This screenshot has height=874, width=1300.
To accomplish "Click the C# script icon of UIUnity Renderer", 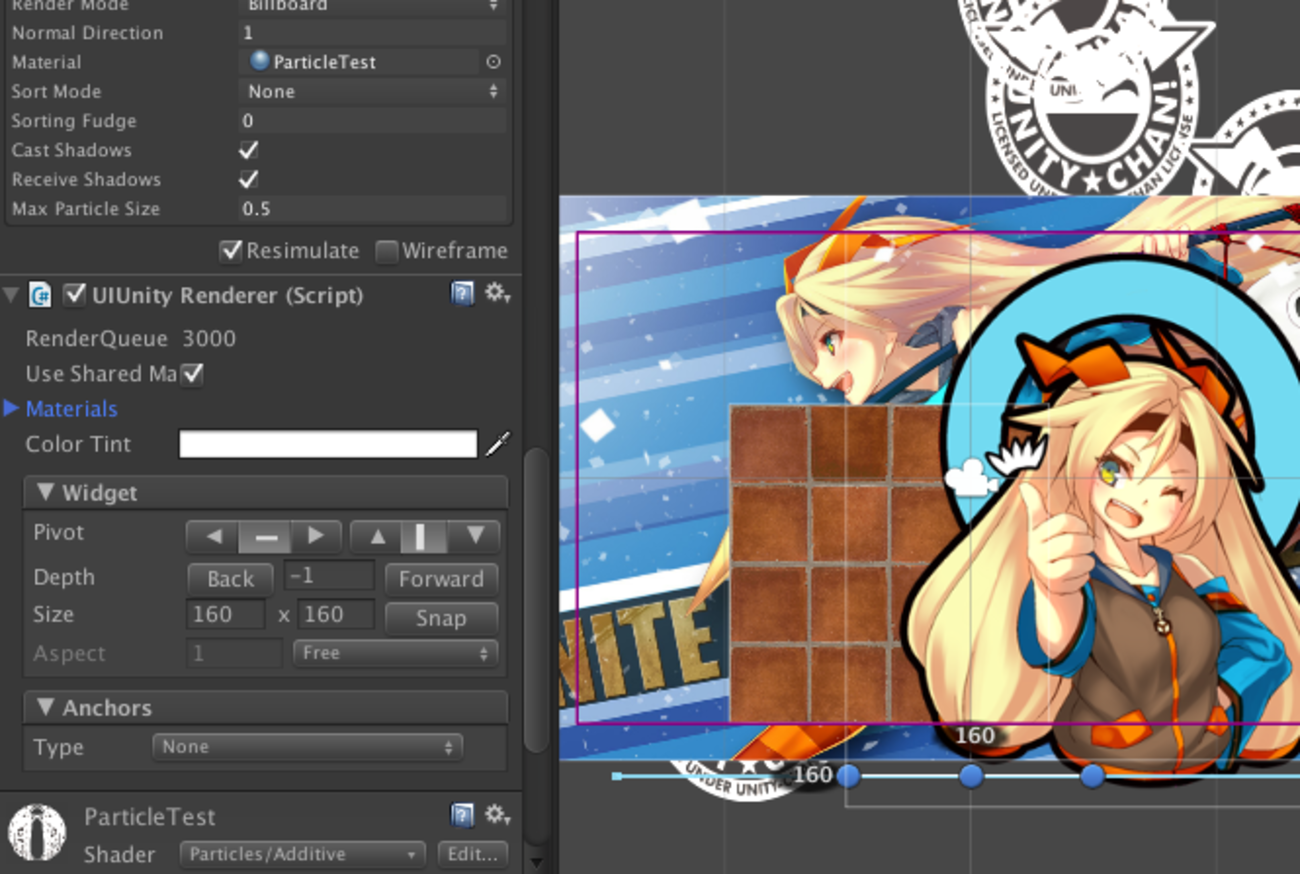I will click(40, 295).
